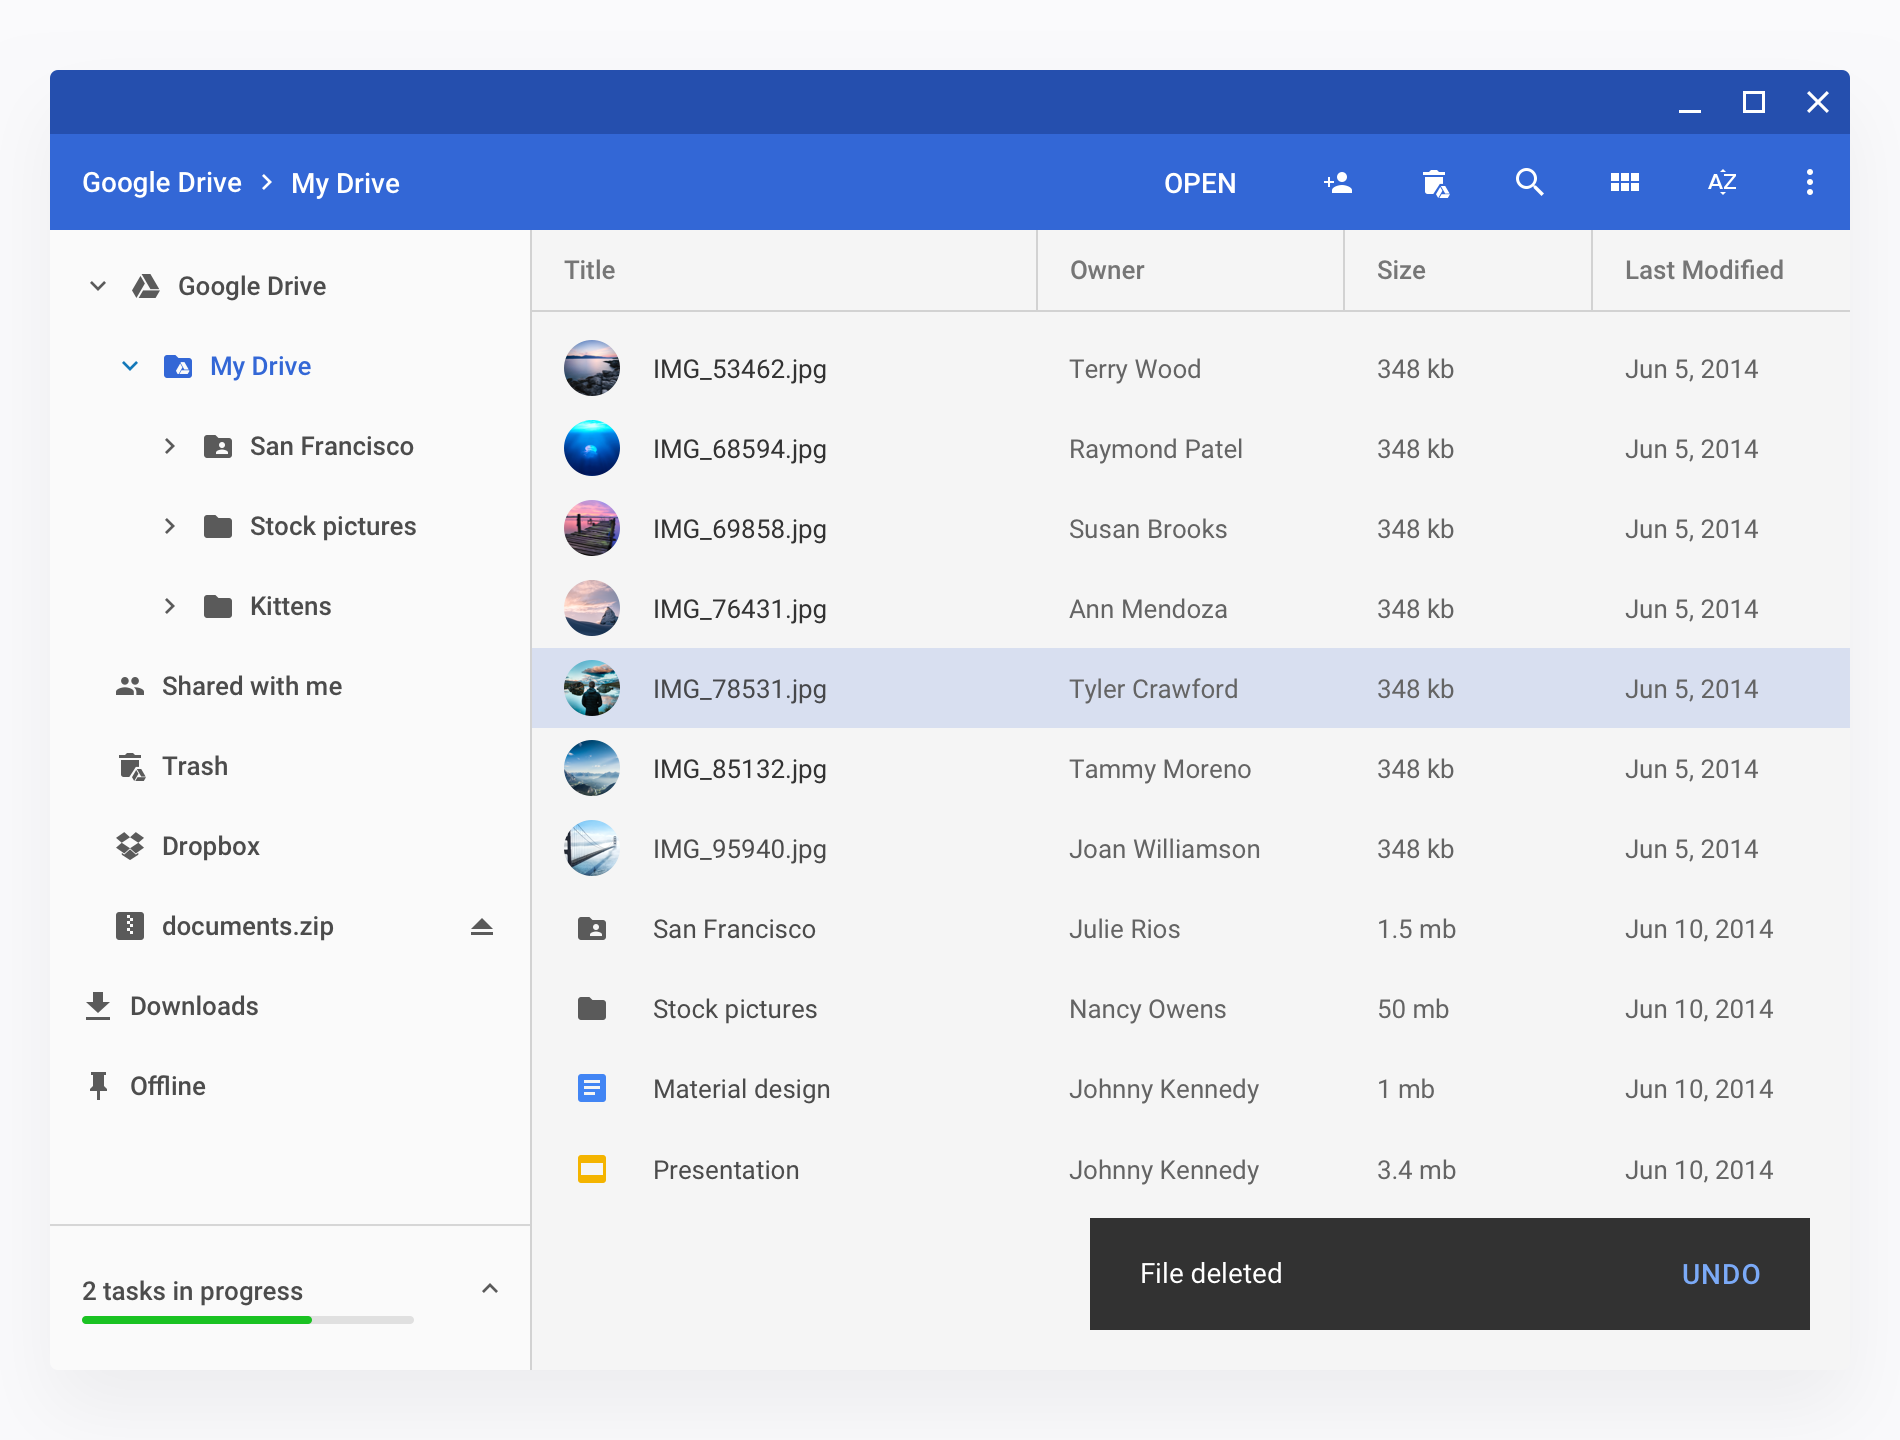
Task: Open the three-dot more options menu
Action: pyautogui.click(x=1810, y=182)
